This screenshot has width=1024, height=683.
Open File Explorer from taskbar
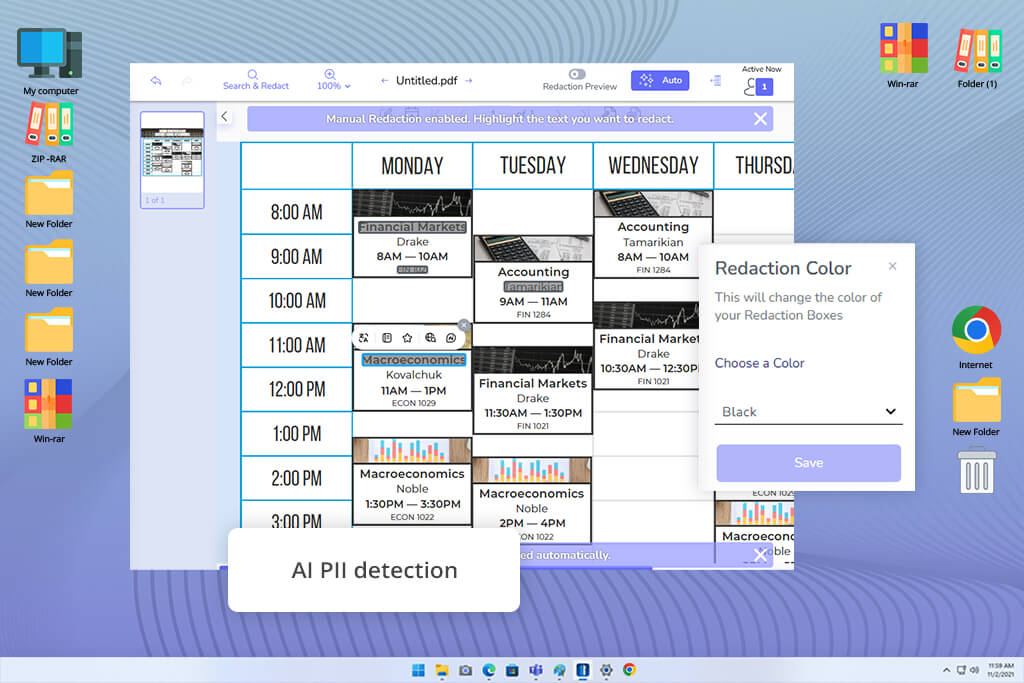(442, 670)
